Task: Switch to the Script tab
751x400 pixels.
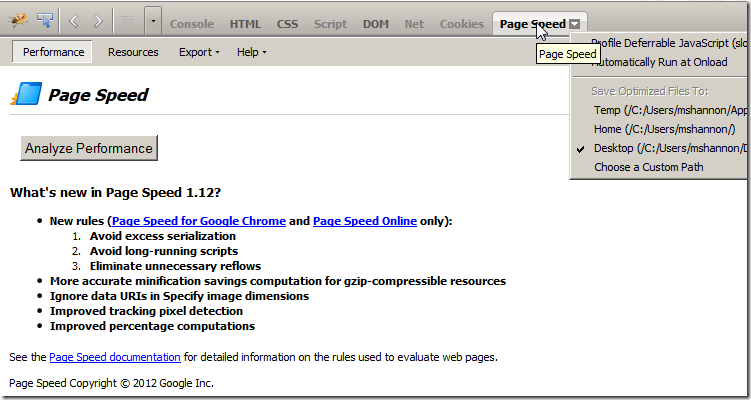Action: point(330,24)
